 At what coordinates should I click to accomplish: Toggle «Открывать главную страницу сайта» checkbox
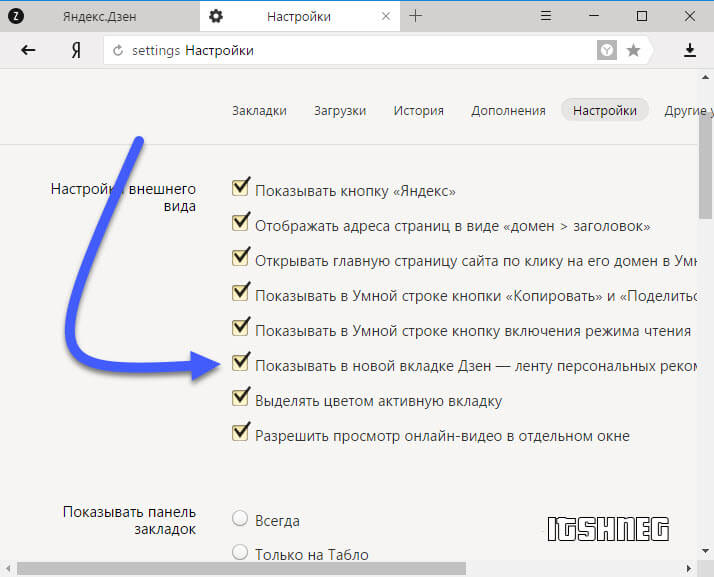(x=240, y=258)
